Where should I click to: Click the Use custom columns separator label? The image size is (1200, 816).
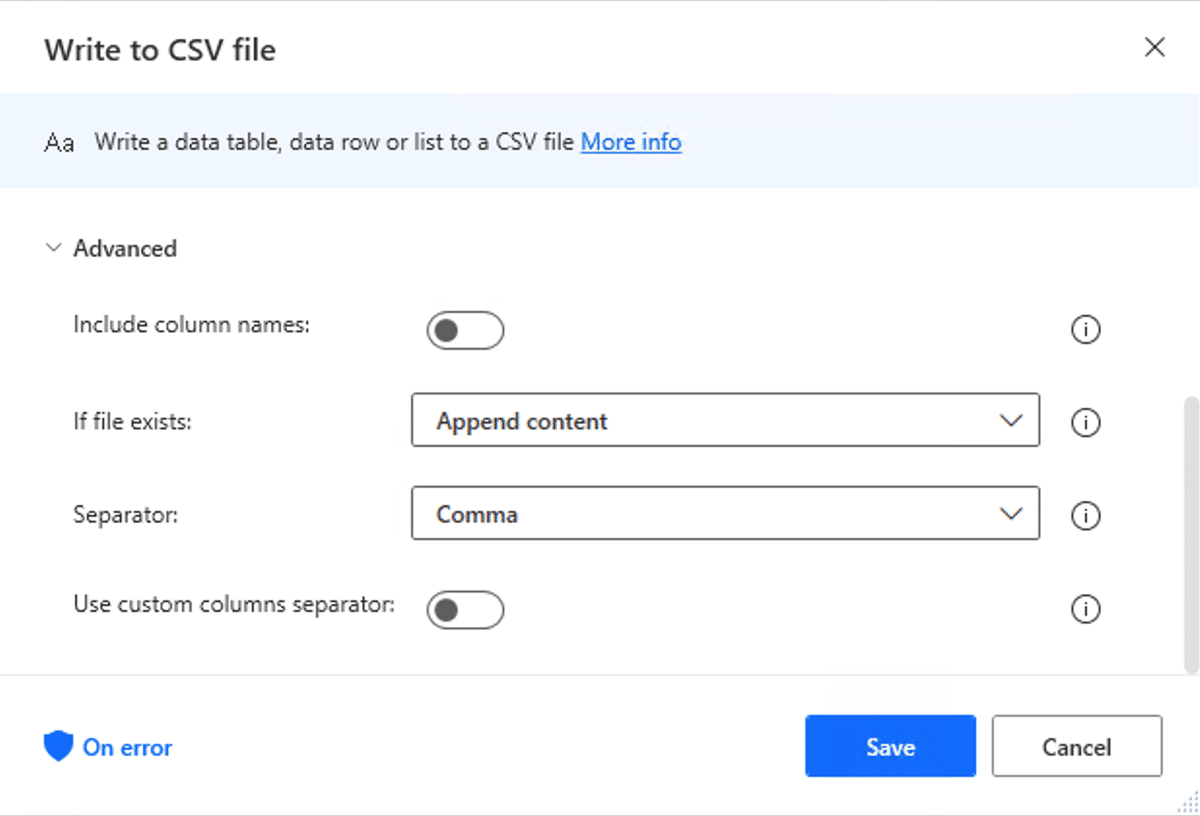tap(234, 604)
